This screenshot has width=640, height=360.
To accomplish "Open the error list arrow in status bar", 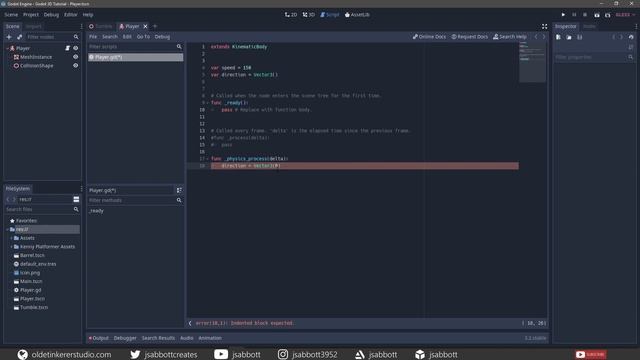I will pos(190,323).
